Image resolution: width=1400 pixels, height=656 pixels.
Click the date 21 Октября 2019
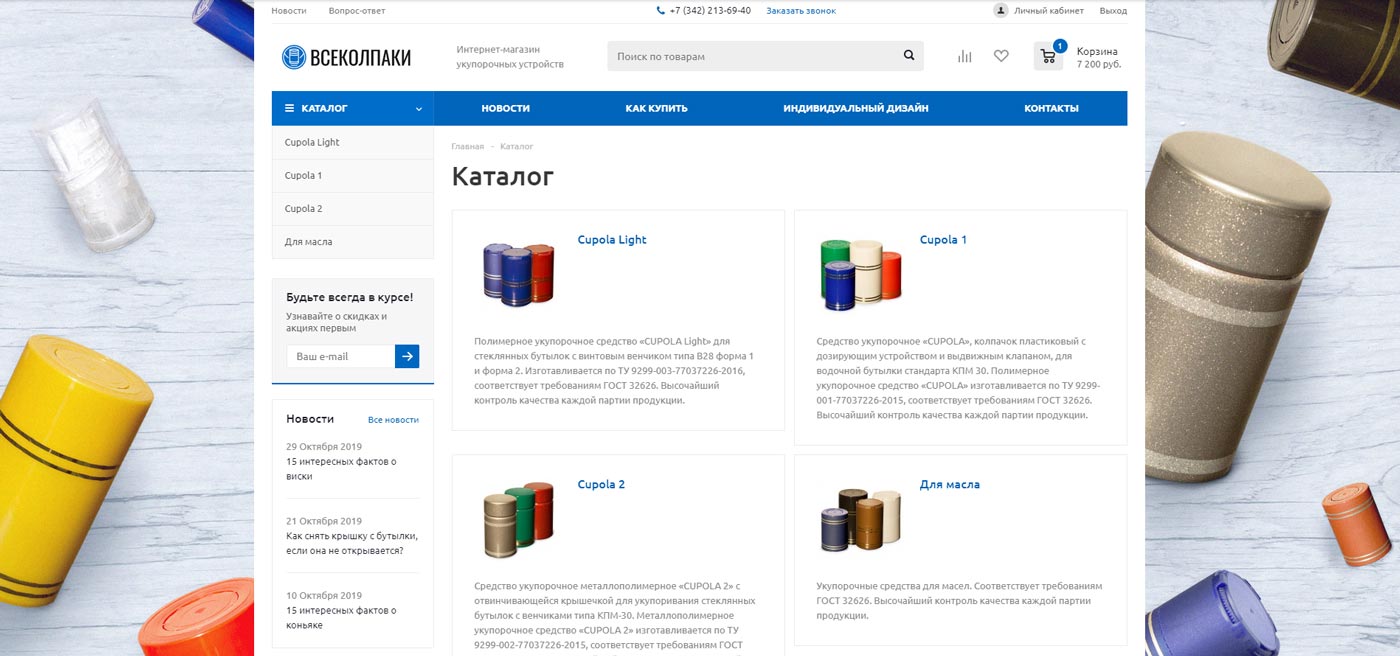click(x=324, y=521)
